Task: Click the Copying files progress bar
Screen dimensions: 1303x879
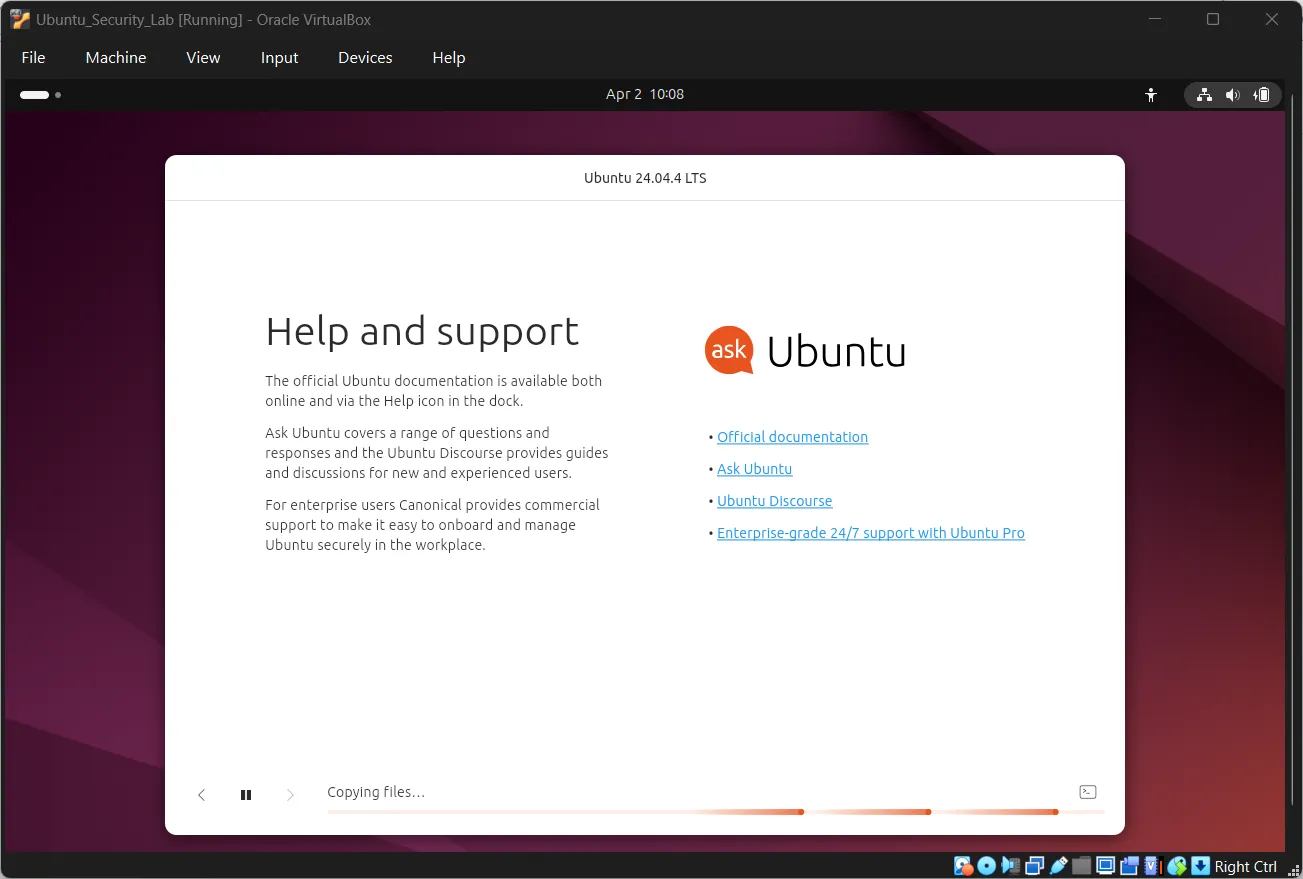Action: pos(712,811)
